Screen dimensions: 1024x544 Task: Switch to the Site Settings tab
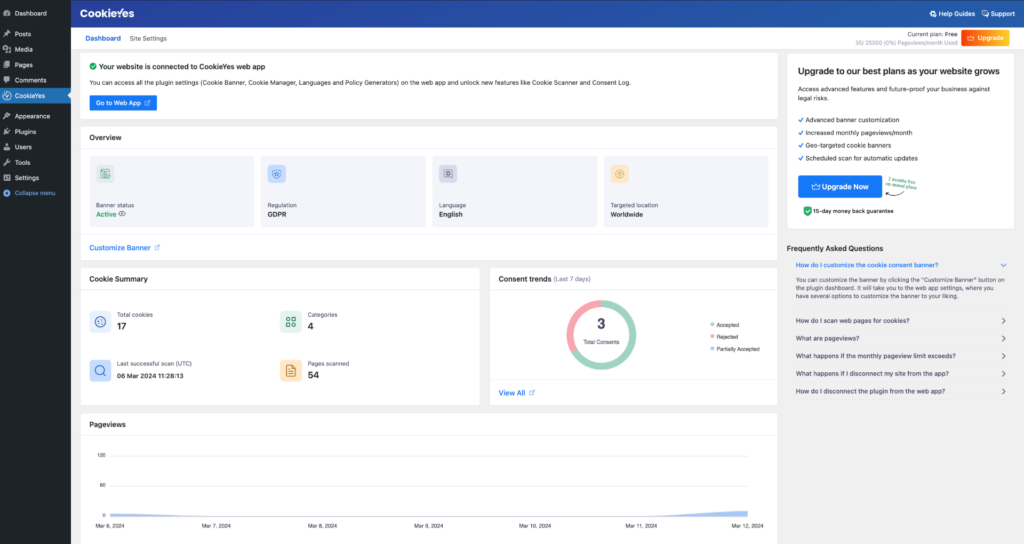tap(148, 38)
